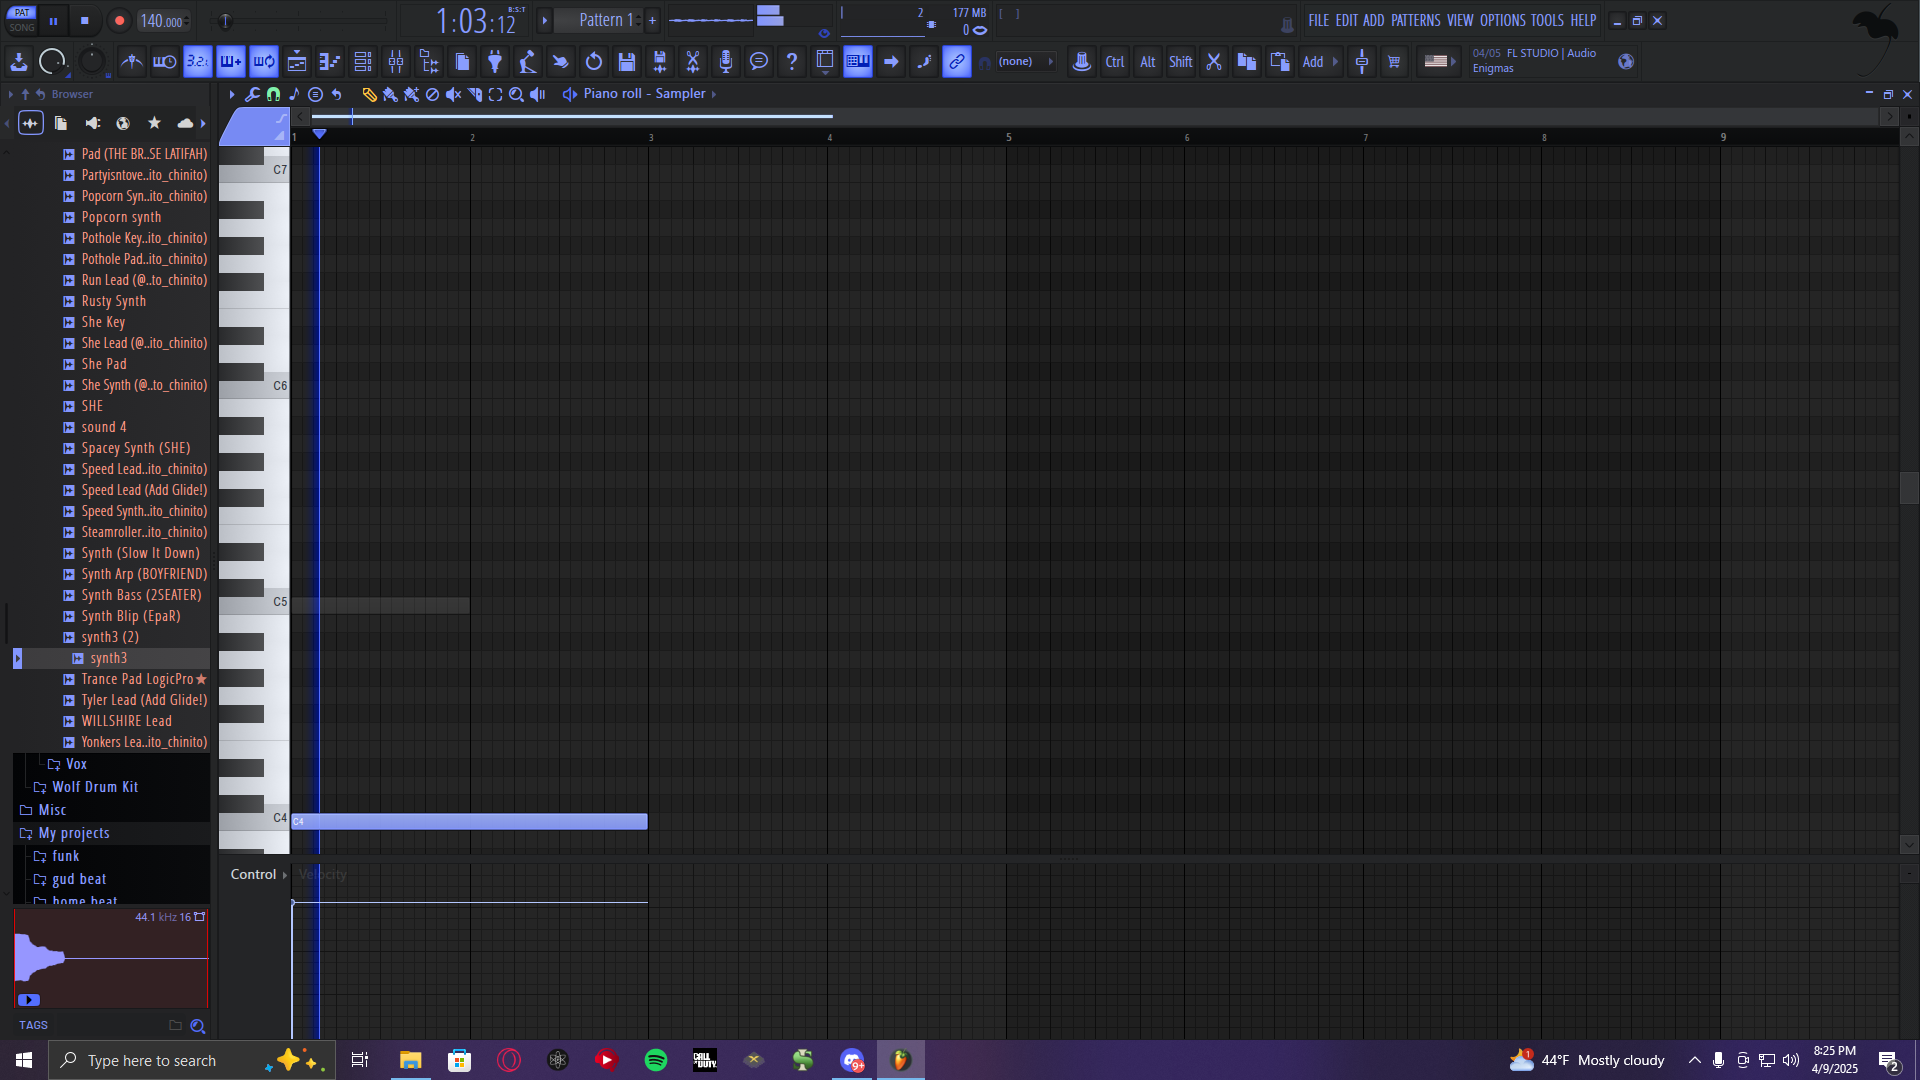Open the channel rack icon
The height and width of the screenshot is (1080, 1920).
(363, 62)
